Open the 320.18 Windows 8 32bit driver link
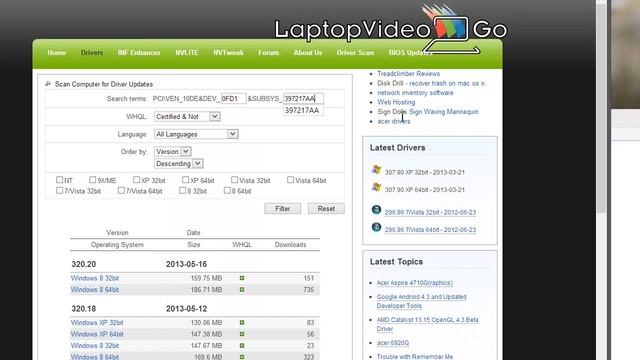The width and height of the screenshot is (640, 360). tap(95, 345)
